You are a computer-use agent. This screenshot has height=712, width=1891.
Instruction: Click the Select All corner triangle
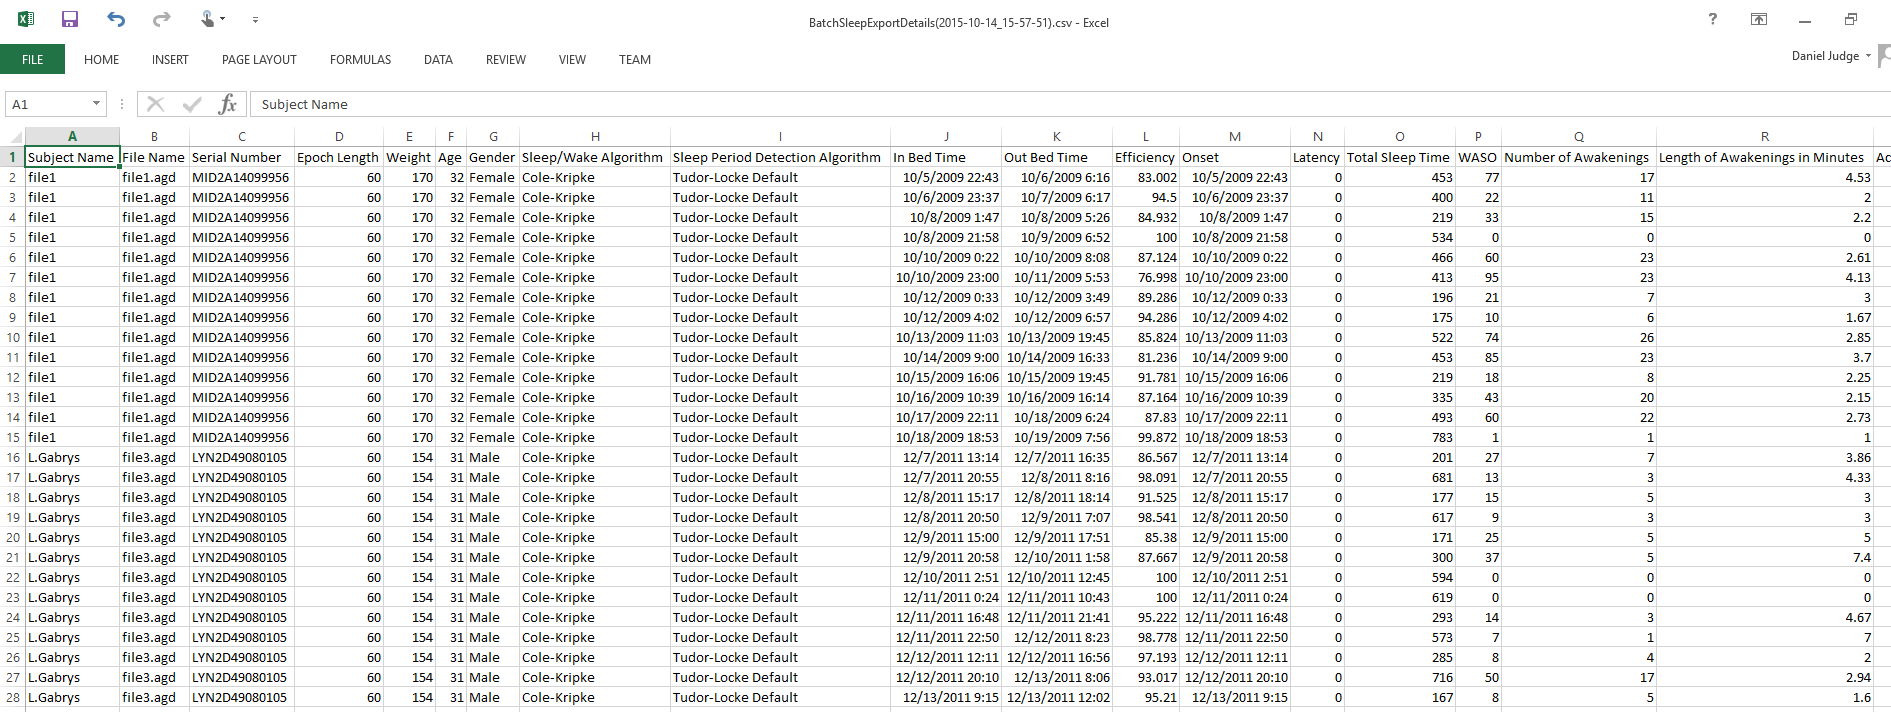coord(15,137)
